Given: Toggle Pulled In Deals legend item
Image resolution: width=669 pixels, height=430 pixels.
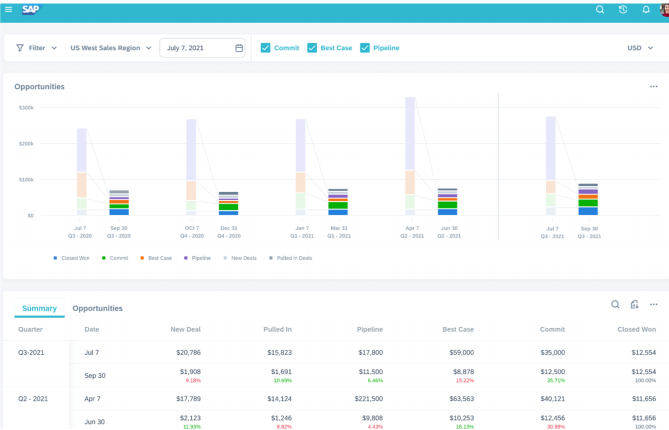Looking at the screenshot, I should pyautogui.click(x=291, y=258).
